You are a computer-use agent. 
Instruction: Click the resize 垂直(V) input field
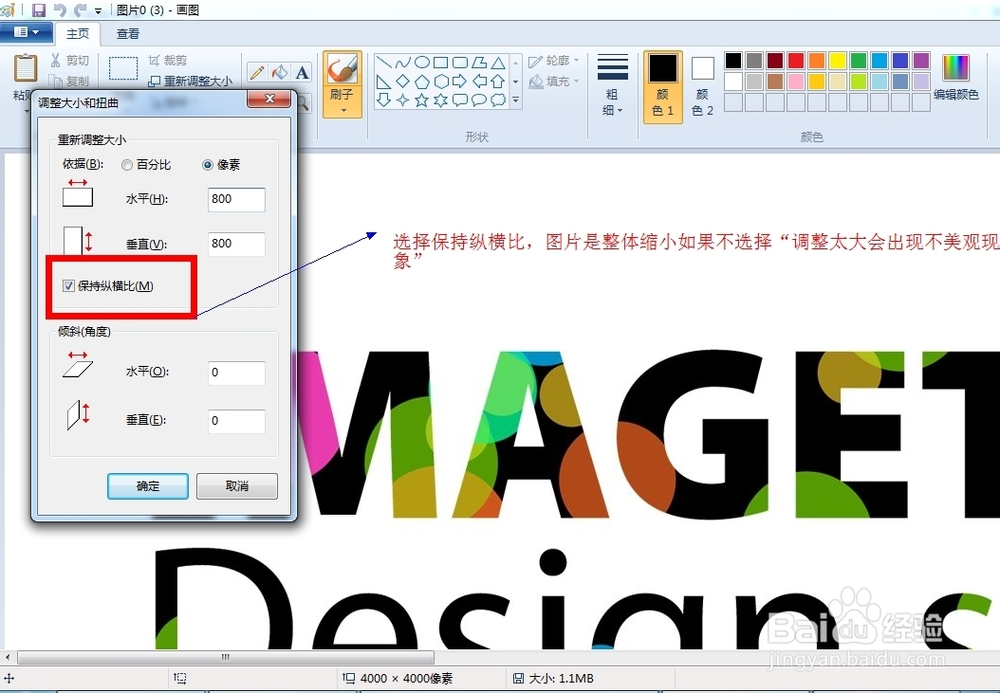coord(237,244)
